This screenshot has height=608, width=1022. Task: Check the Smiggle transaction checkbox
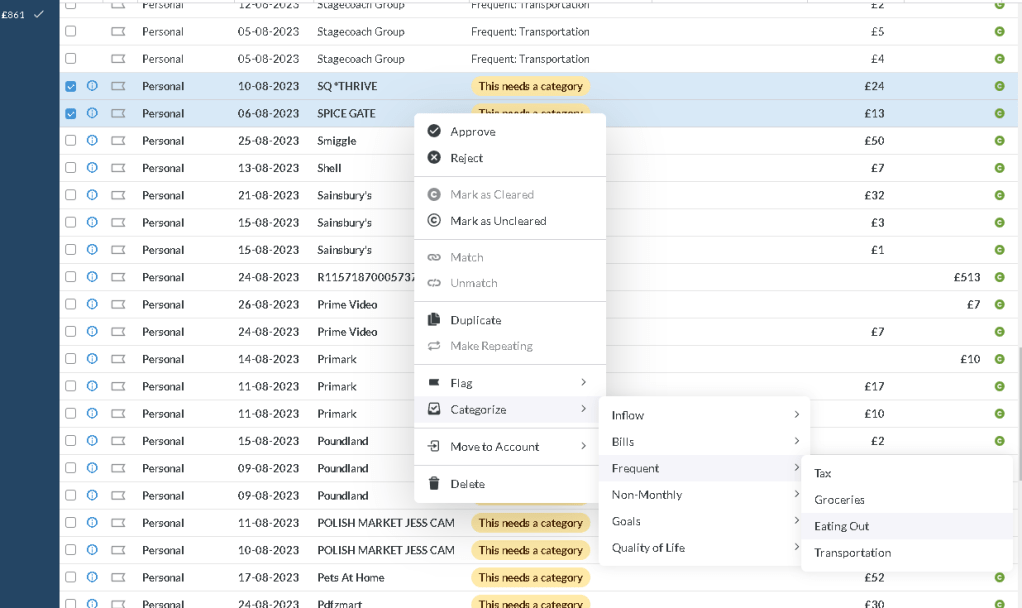70,140
